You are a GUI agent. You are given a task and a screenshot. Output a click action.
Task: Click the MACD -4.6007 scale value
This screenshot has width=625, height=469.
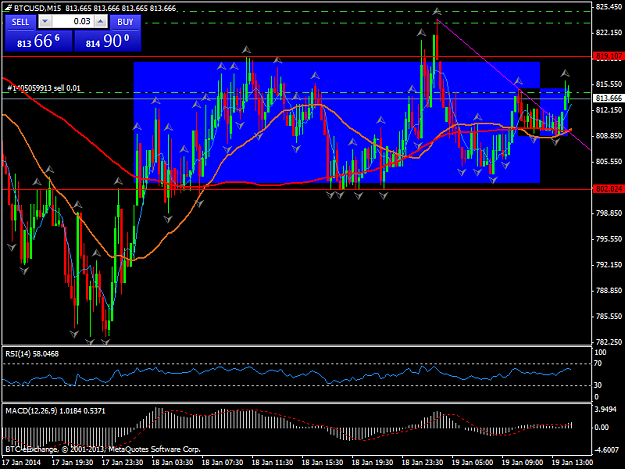[606, 450]
